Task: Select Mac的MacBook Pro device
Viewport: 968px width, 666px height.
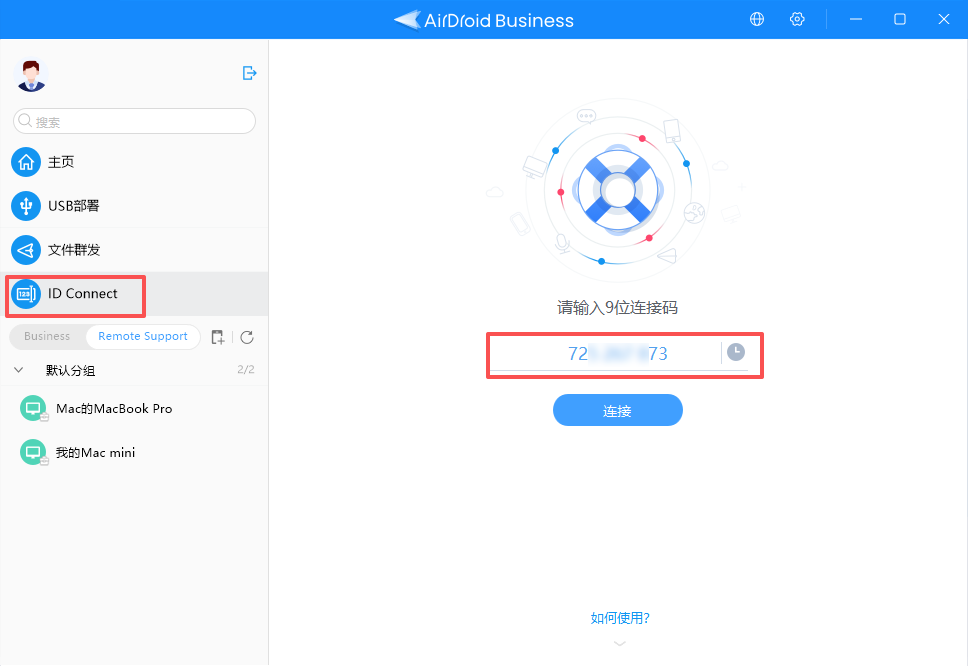Action: pos(134,409)
